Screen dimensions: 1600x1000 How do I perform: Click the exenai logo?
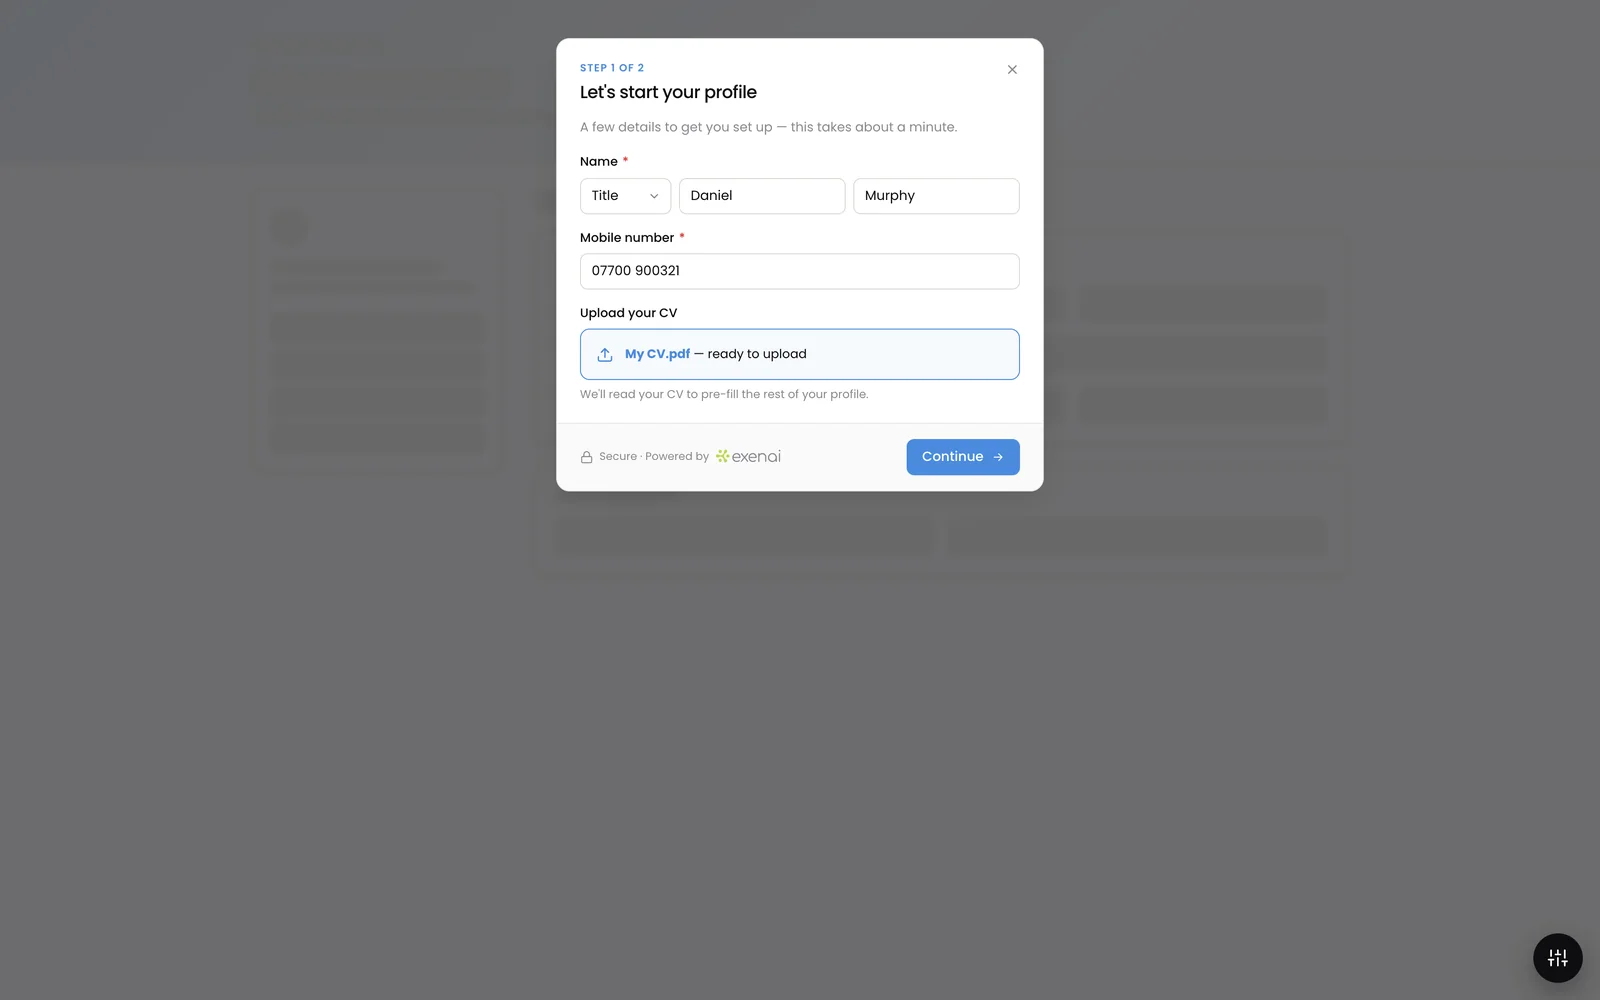point(748,456)
